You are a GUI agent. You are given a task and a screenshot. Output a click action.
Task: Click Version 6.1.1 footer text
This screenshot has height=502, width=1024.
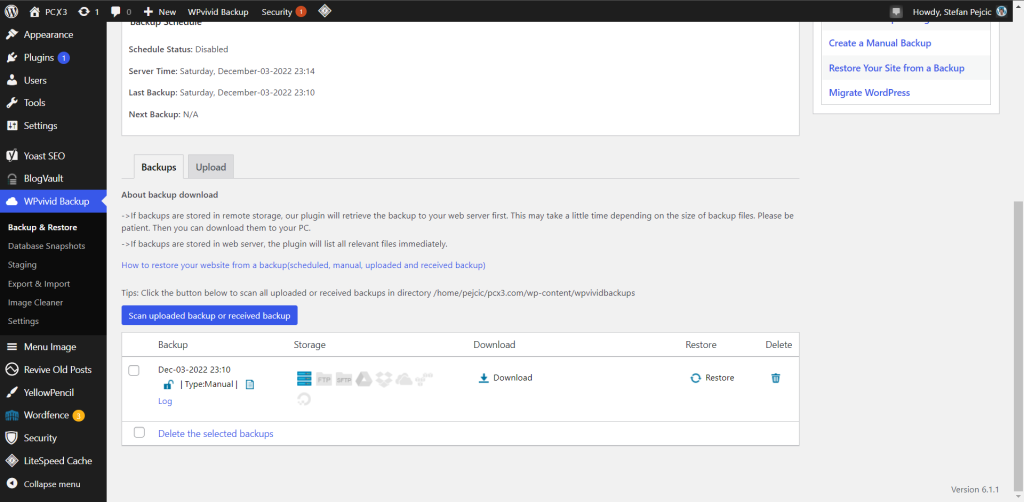(x=975, y=489)
